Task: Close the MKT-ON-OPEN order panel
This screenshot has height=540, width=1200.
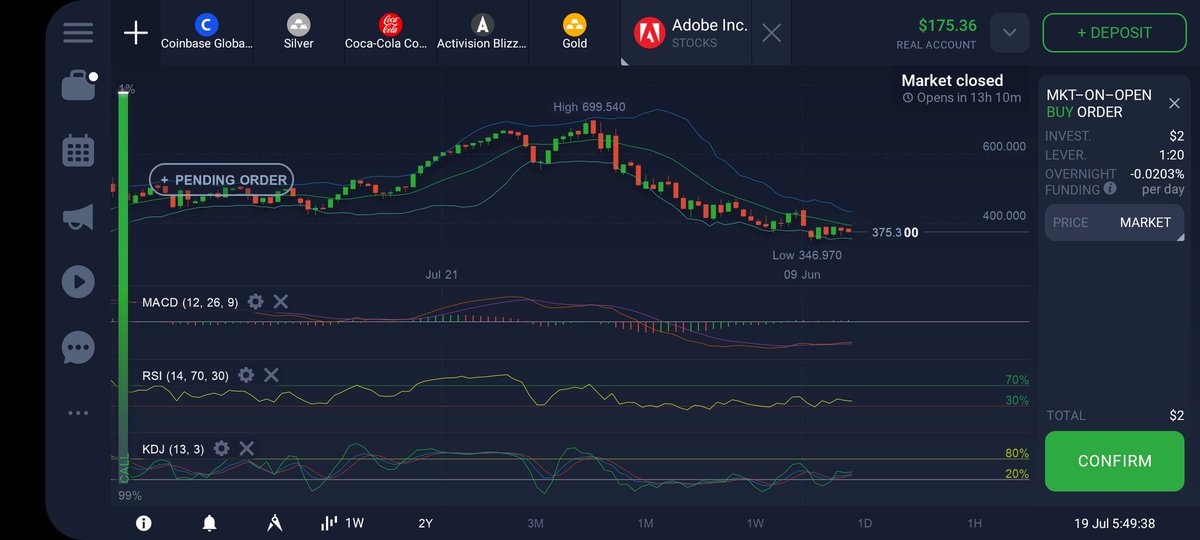Action: (1174, 103)
